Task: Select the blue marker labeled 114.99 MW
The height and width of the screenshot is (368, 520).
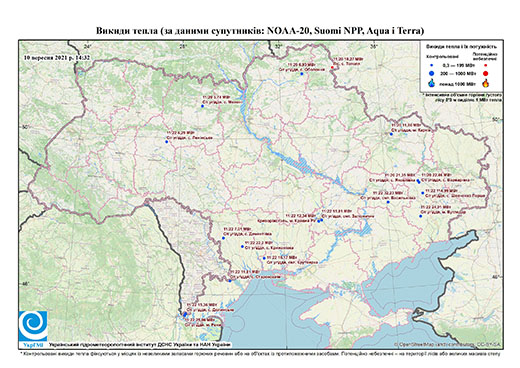Action: 423,193
